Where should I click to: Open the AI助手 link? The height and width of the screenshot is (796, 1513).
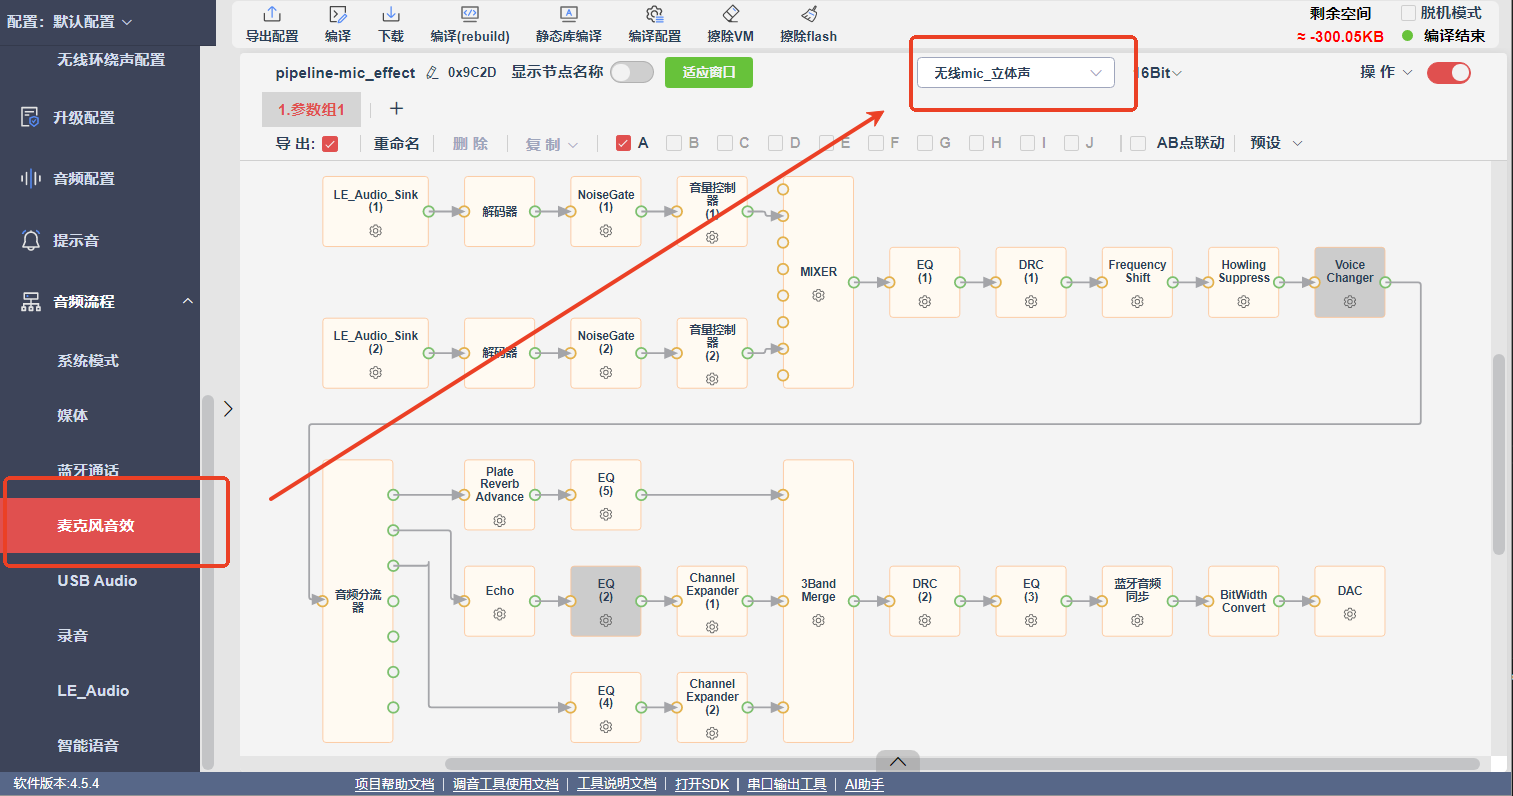point(864,784)
